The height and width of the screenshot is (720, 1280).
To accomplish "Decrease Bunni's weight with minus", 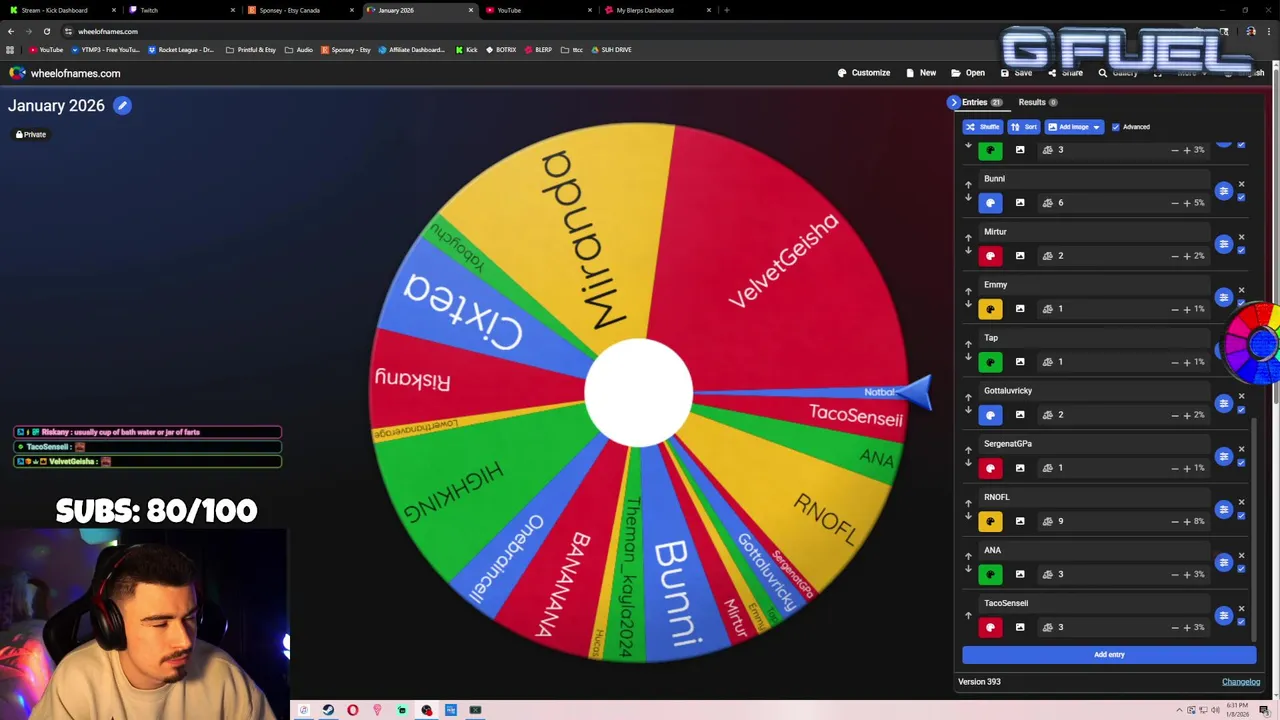I will (x=1174, y=203).
